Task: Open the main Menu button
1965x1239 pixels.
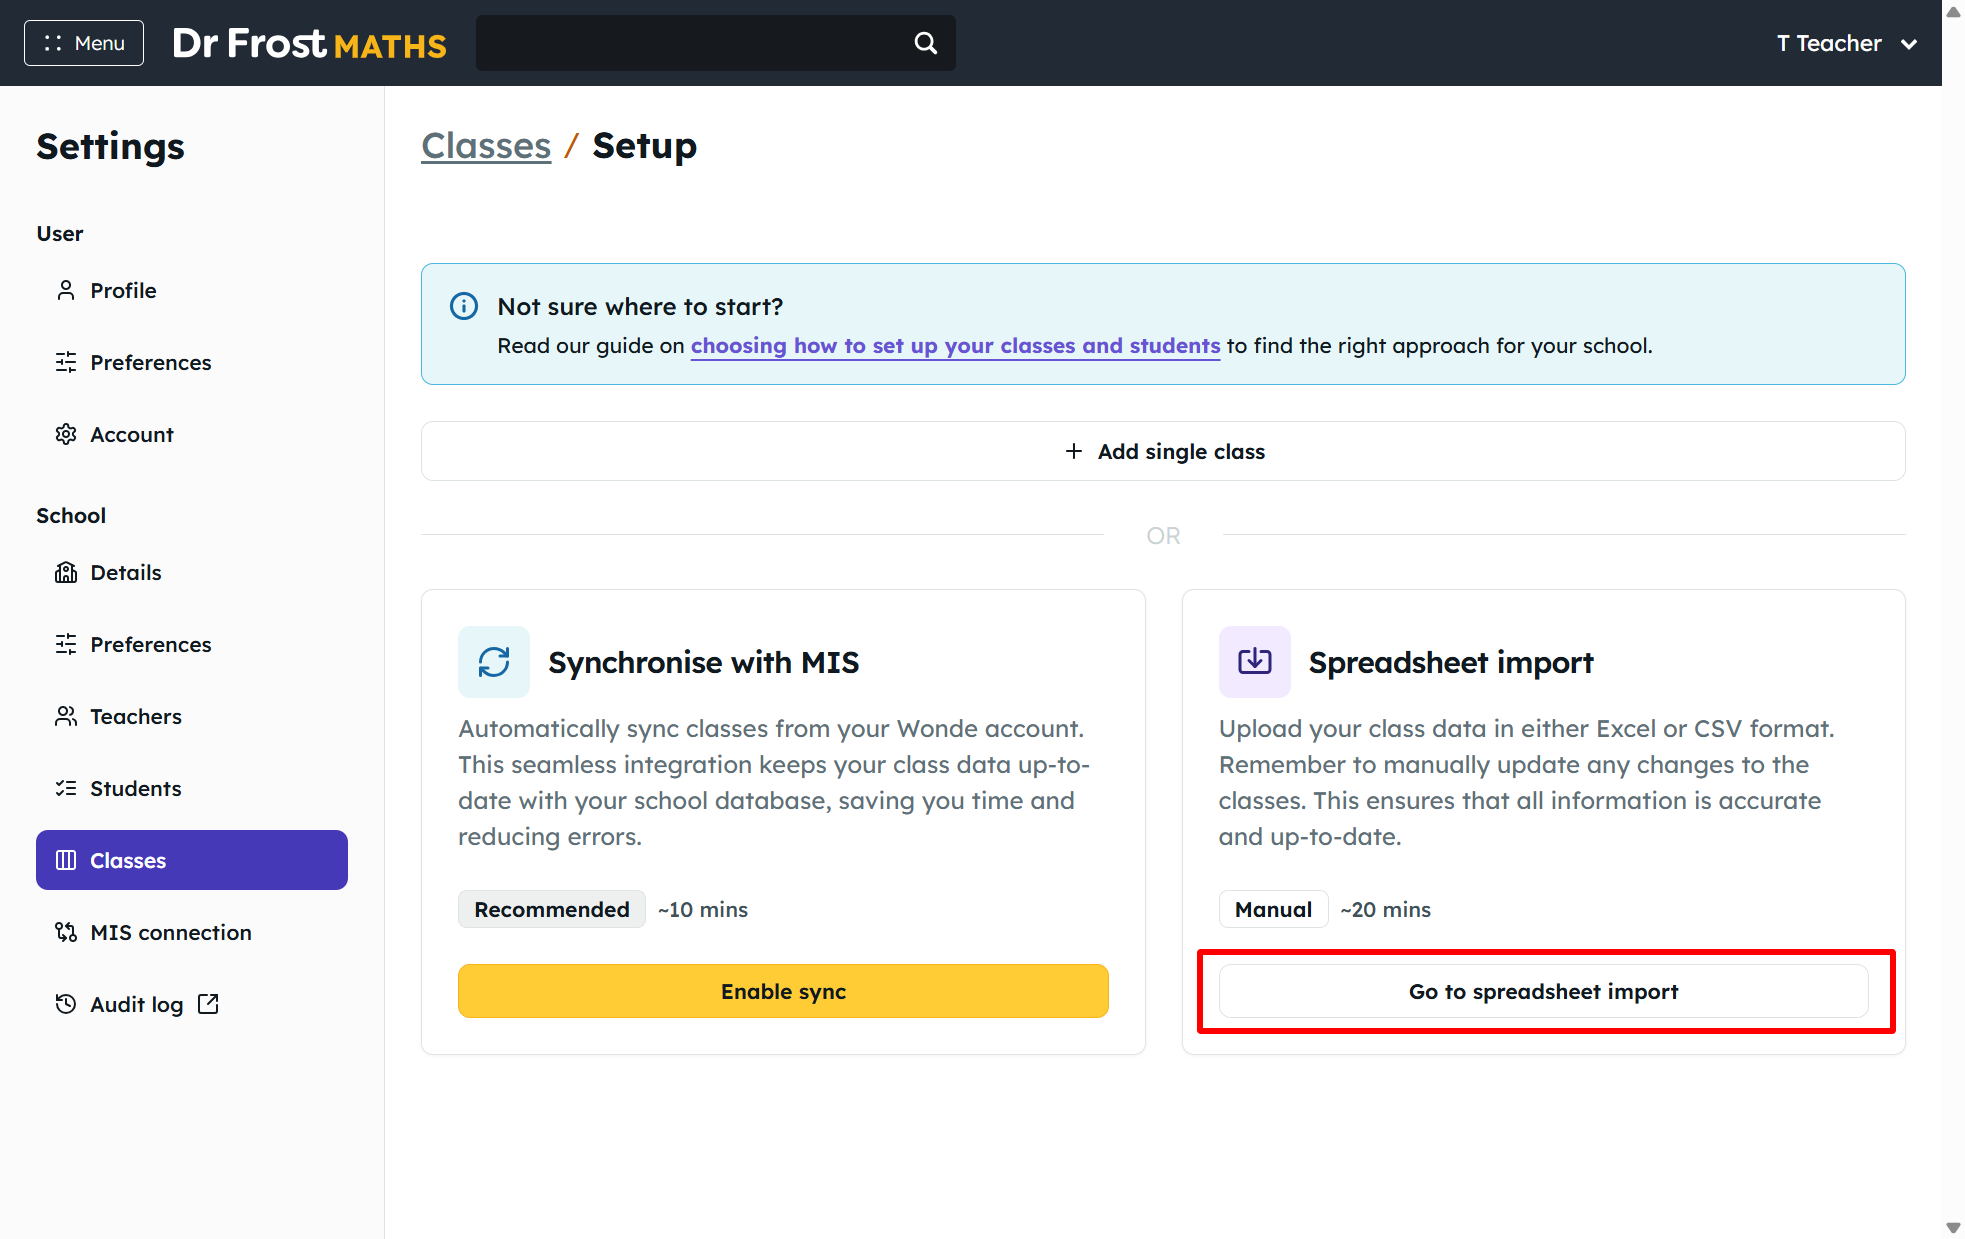Action: pos(84,43)
